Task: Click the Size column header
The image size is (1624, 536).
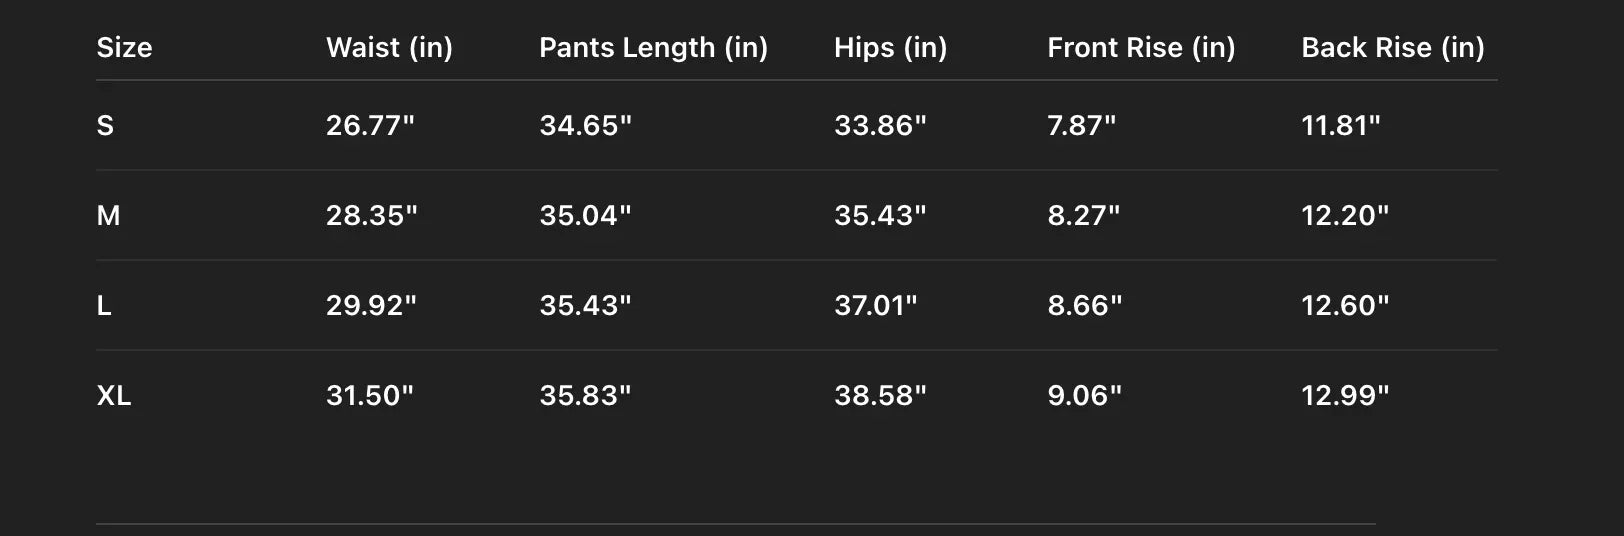Action: [x=124, y=48]
